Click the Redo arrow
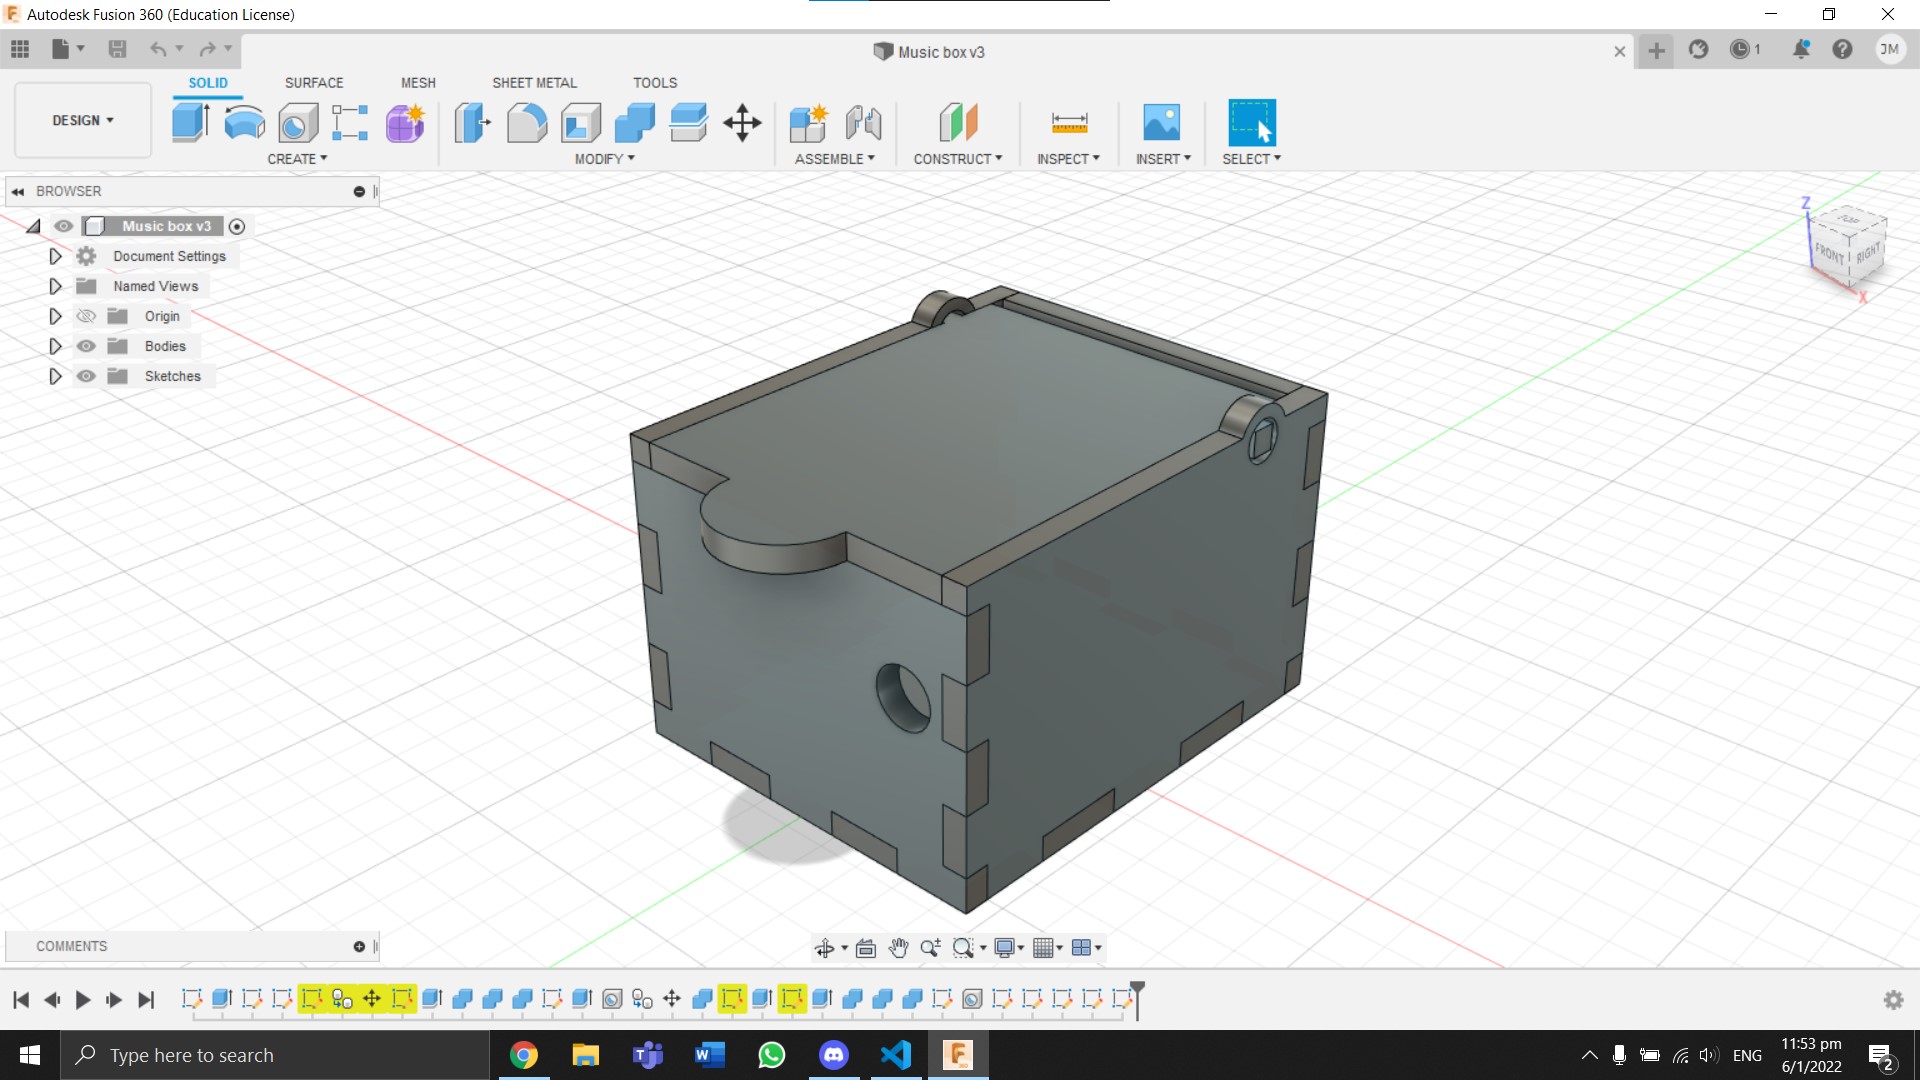 click(x=207, y=49)
